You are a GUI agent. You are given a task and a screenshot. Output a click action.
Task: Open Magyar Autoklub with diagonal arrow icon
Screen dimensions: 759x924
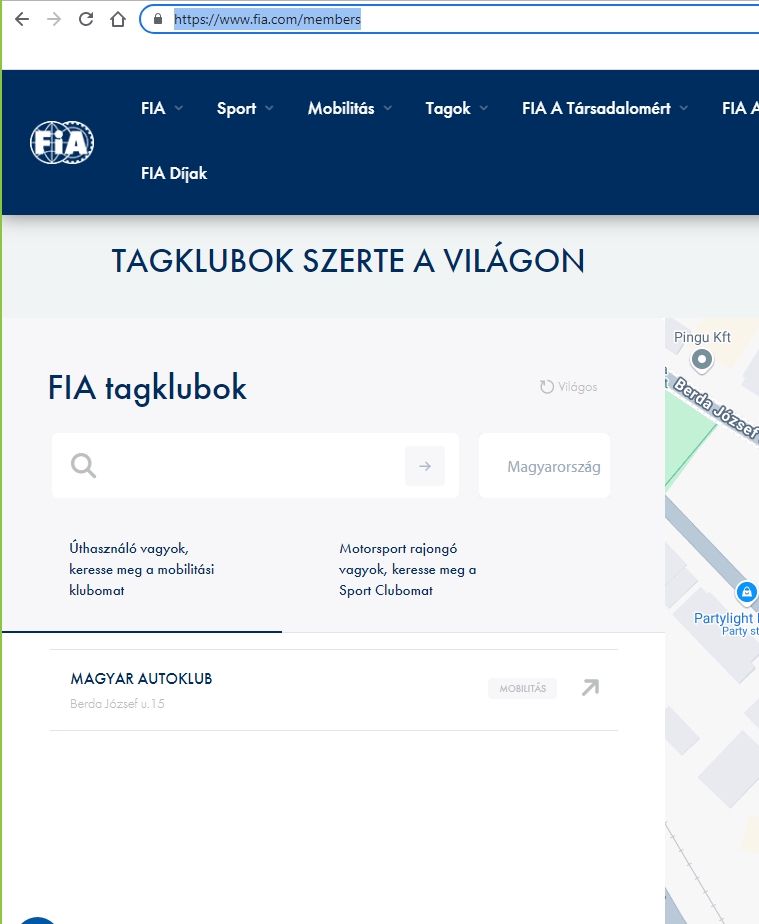point(590,688)
